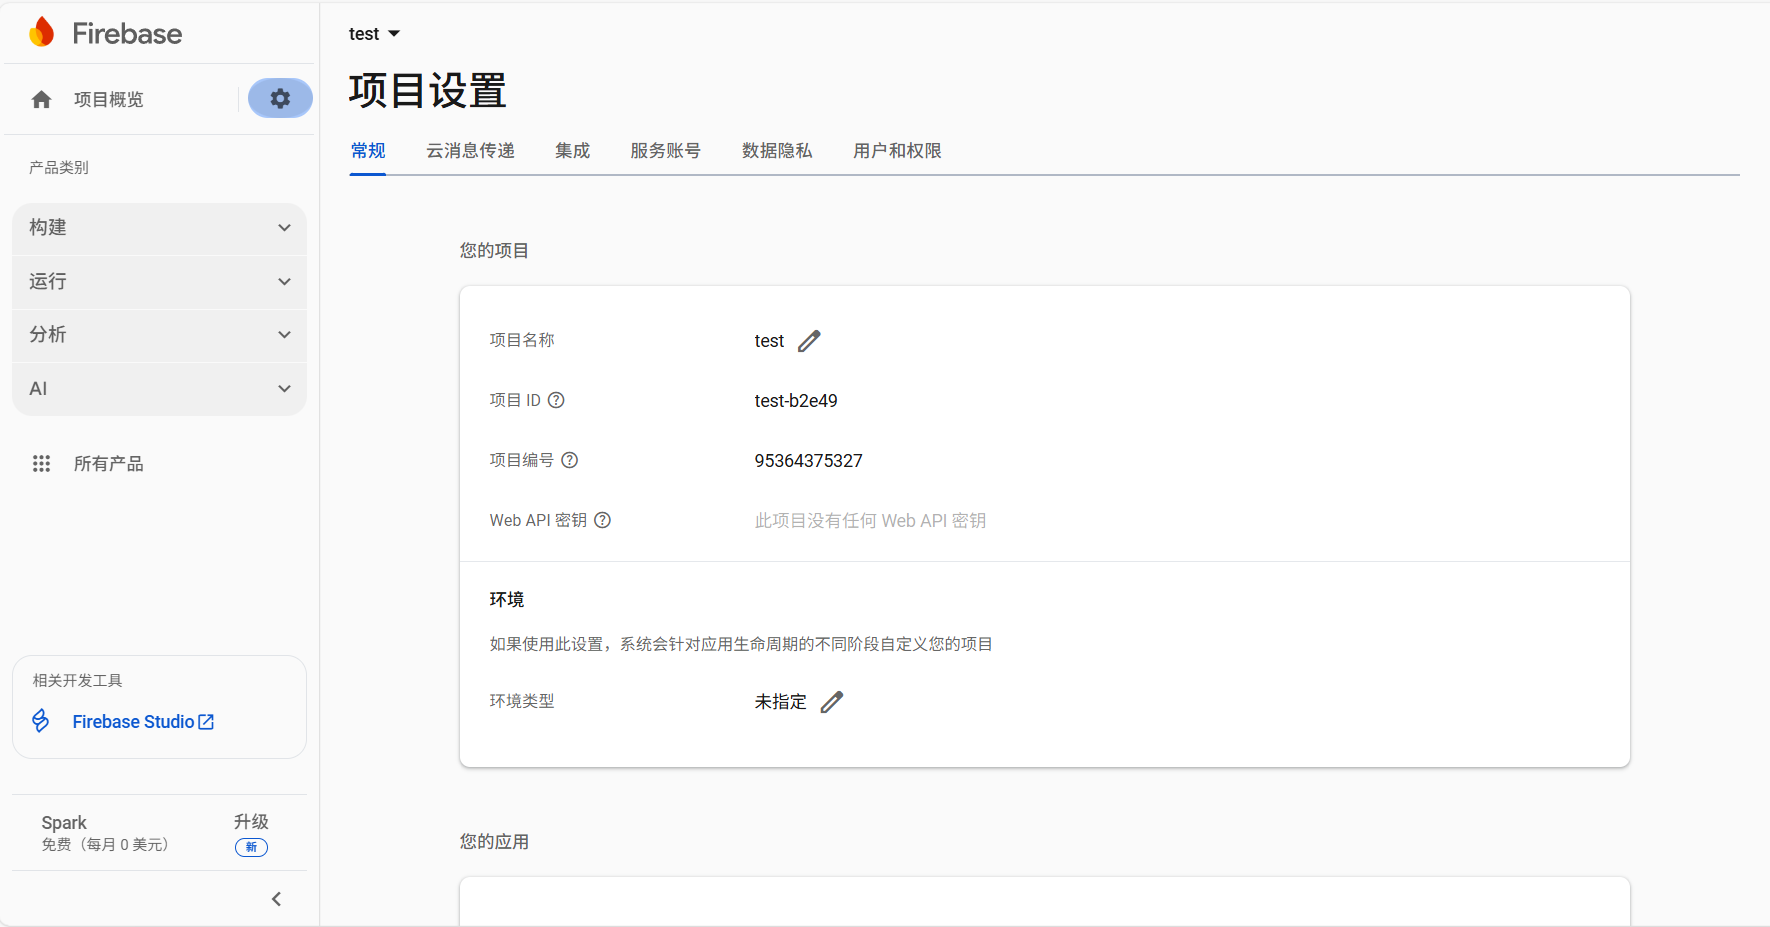Switch to the 服务账号 tab

click(x=665, y=150)
